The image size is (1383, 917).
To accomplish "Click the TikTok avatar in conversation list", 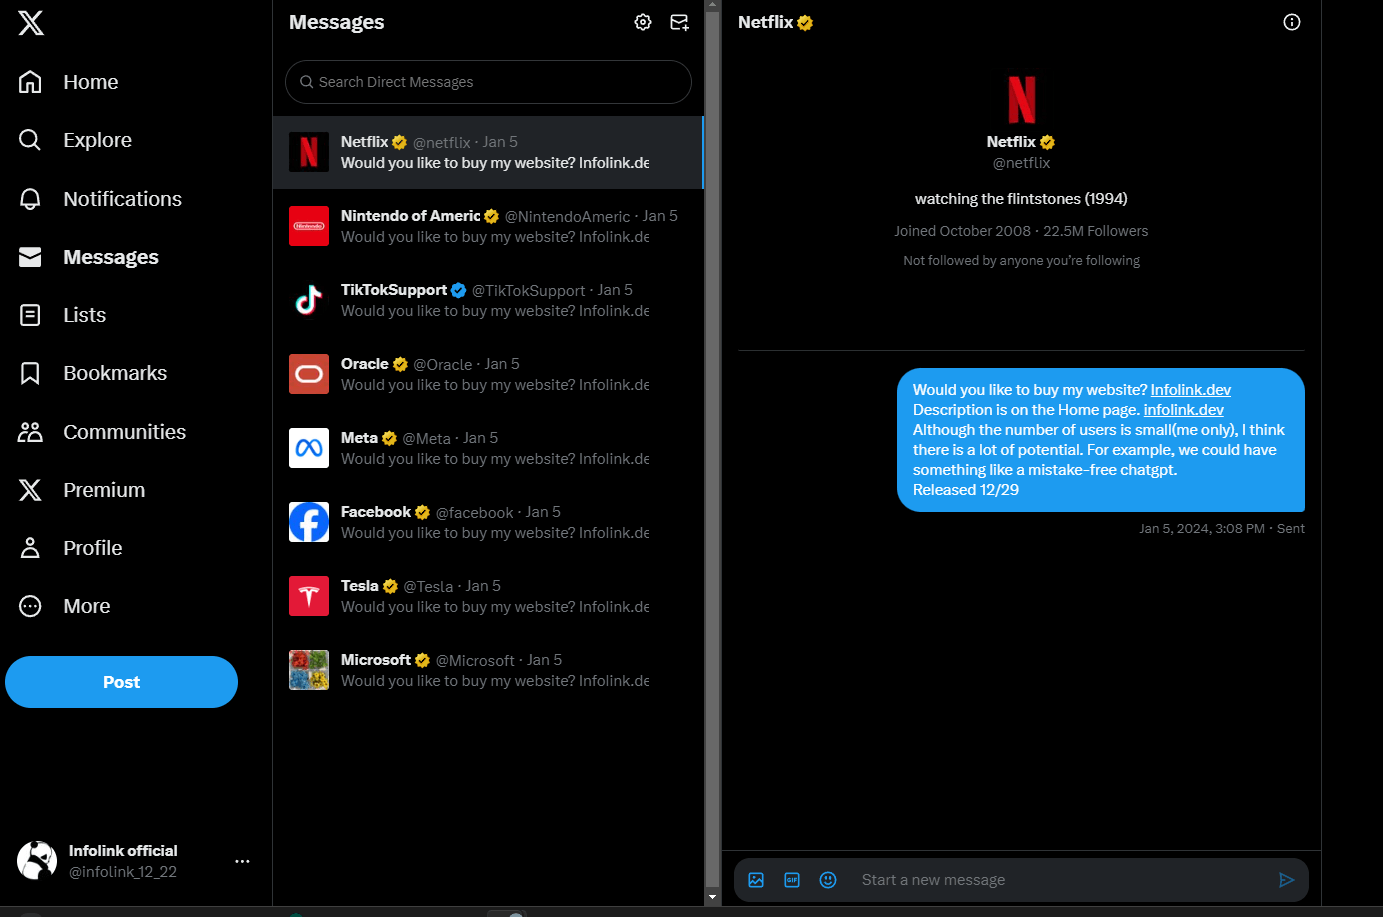I will tap(309, 300).
